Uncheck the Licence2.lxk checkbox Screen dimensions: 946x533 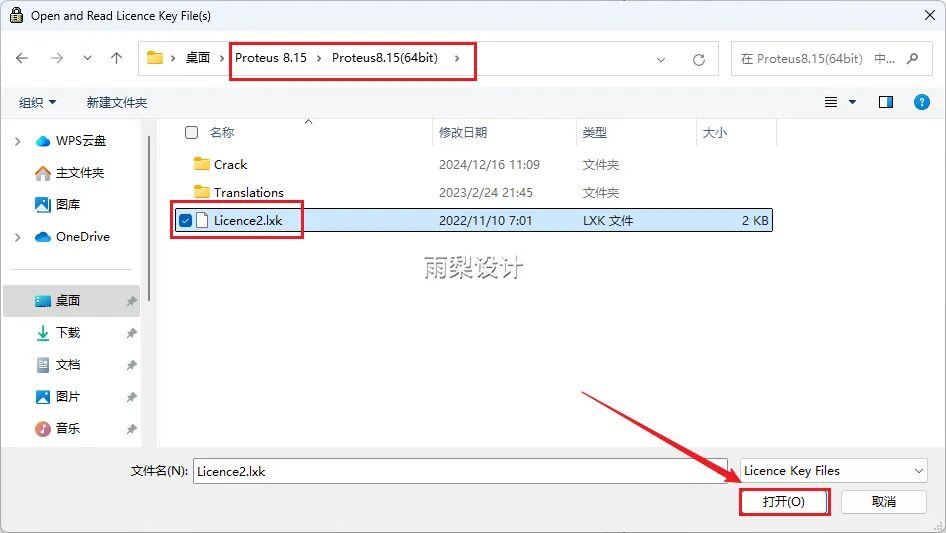click(185, 220)
